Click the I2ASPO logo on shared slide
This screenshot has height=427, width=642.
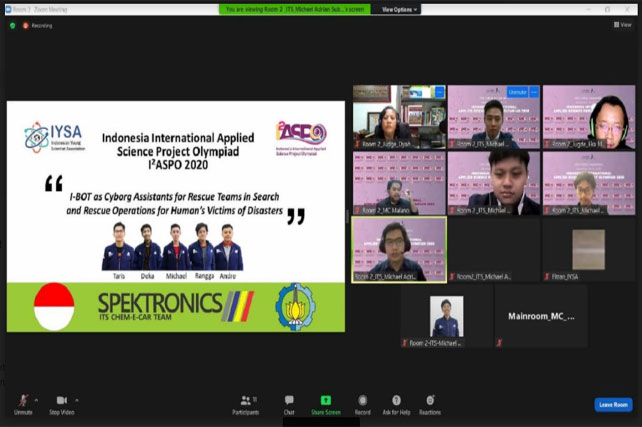tap(301, 138)
